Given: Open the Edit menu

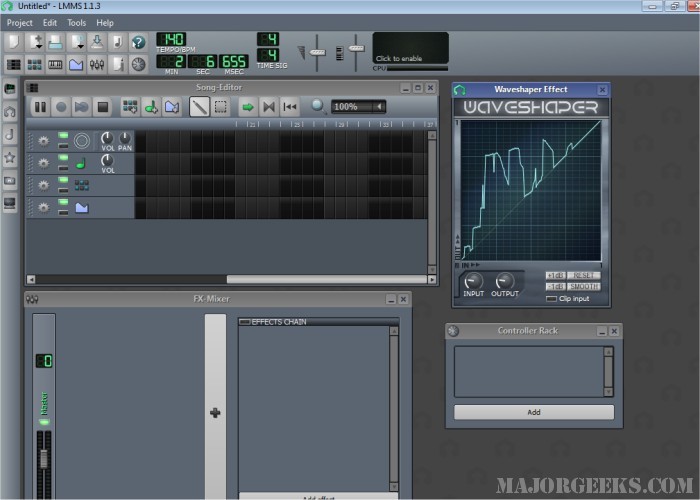Looking at the screenshot, I should pos(50,23).
